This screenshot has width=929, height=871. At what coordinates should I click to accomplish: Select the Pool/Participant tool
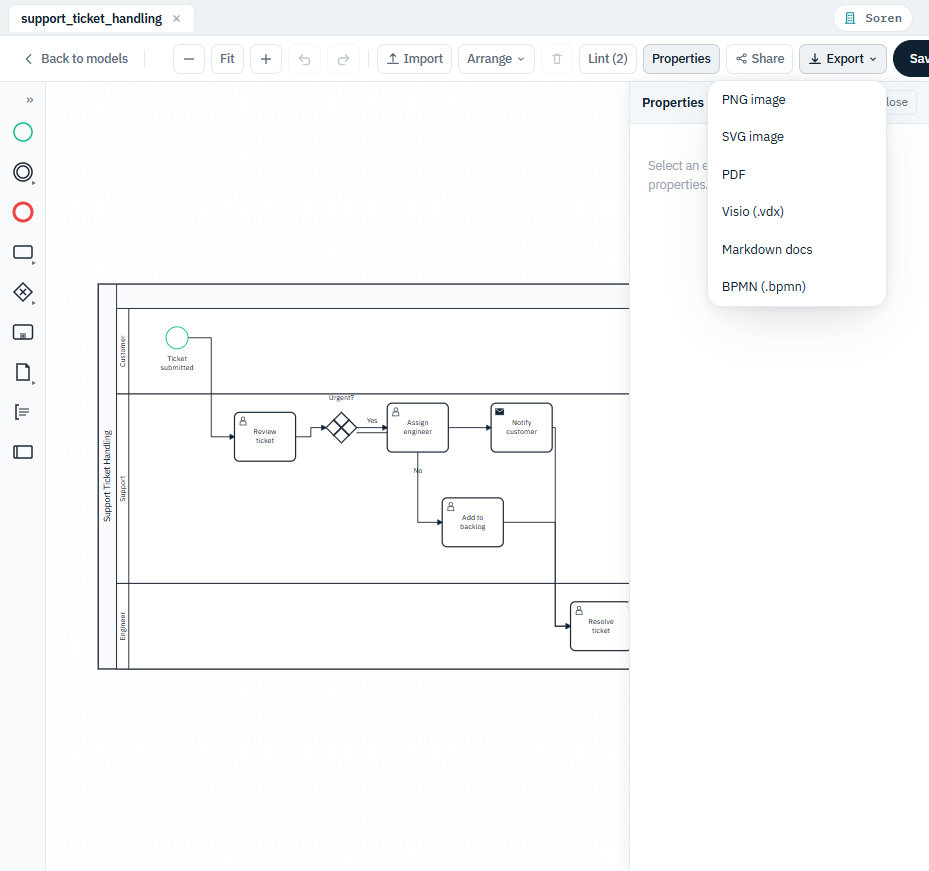23,452
